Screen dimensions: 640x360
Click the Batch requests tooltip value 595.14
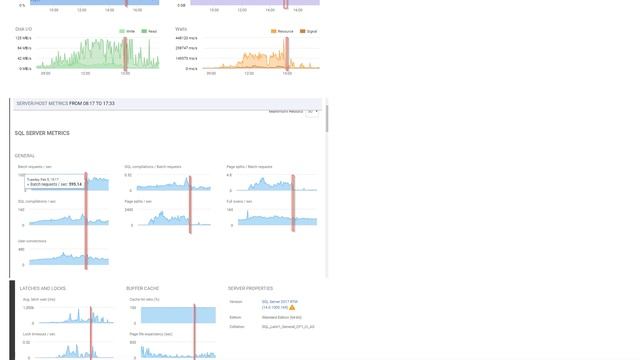[x=76, y=184]
